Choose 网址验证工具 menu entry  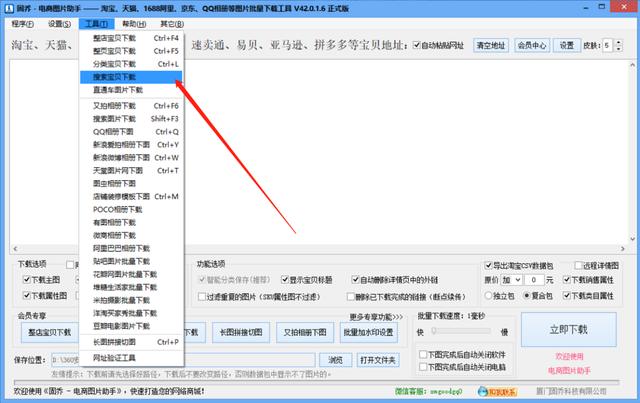point(131,358)
